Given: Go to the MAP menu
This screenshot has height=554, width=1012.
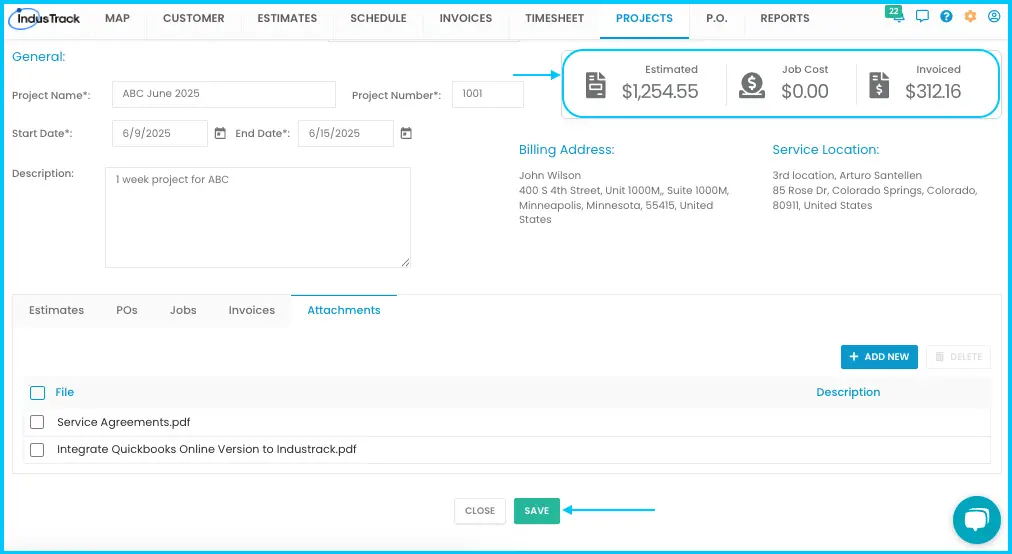Looking at the screenshot, I should [x=117, y=18].
